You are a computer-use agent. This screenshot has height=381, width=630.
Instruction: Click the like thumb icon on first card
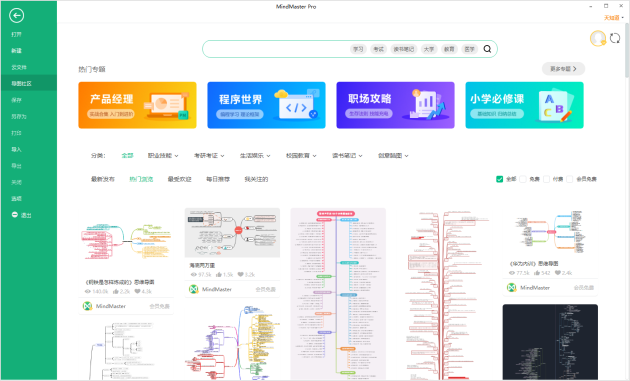tap(116, 291)
